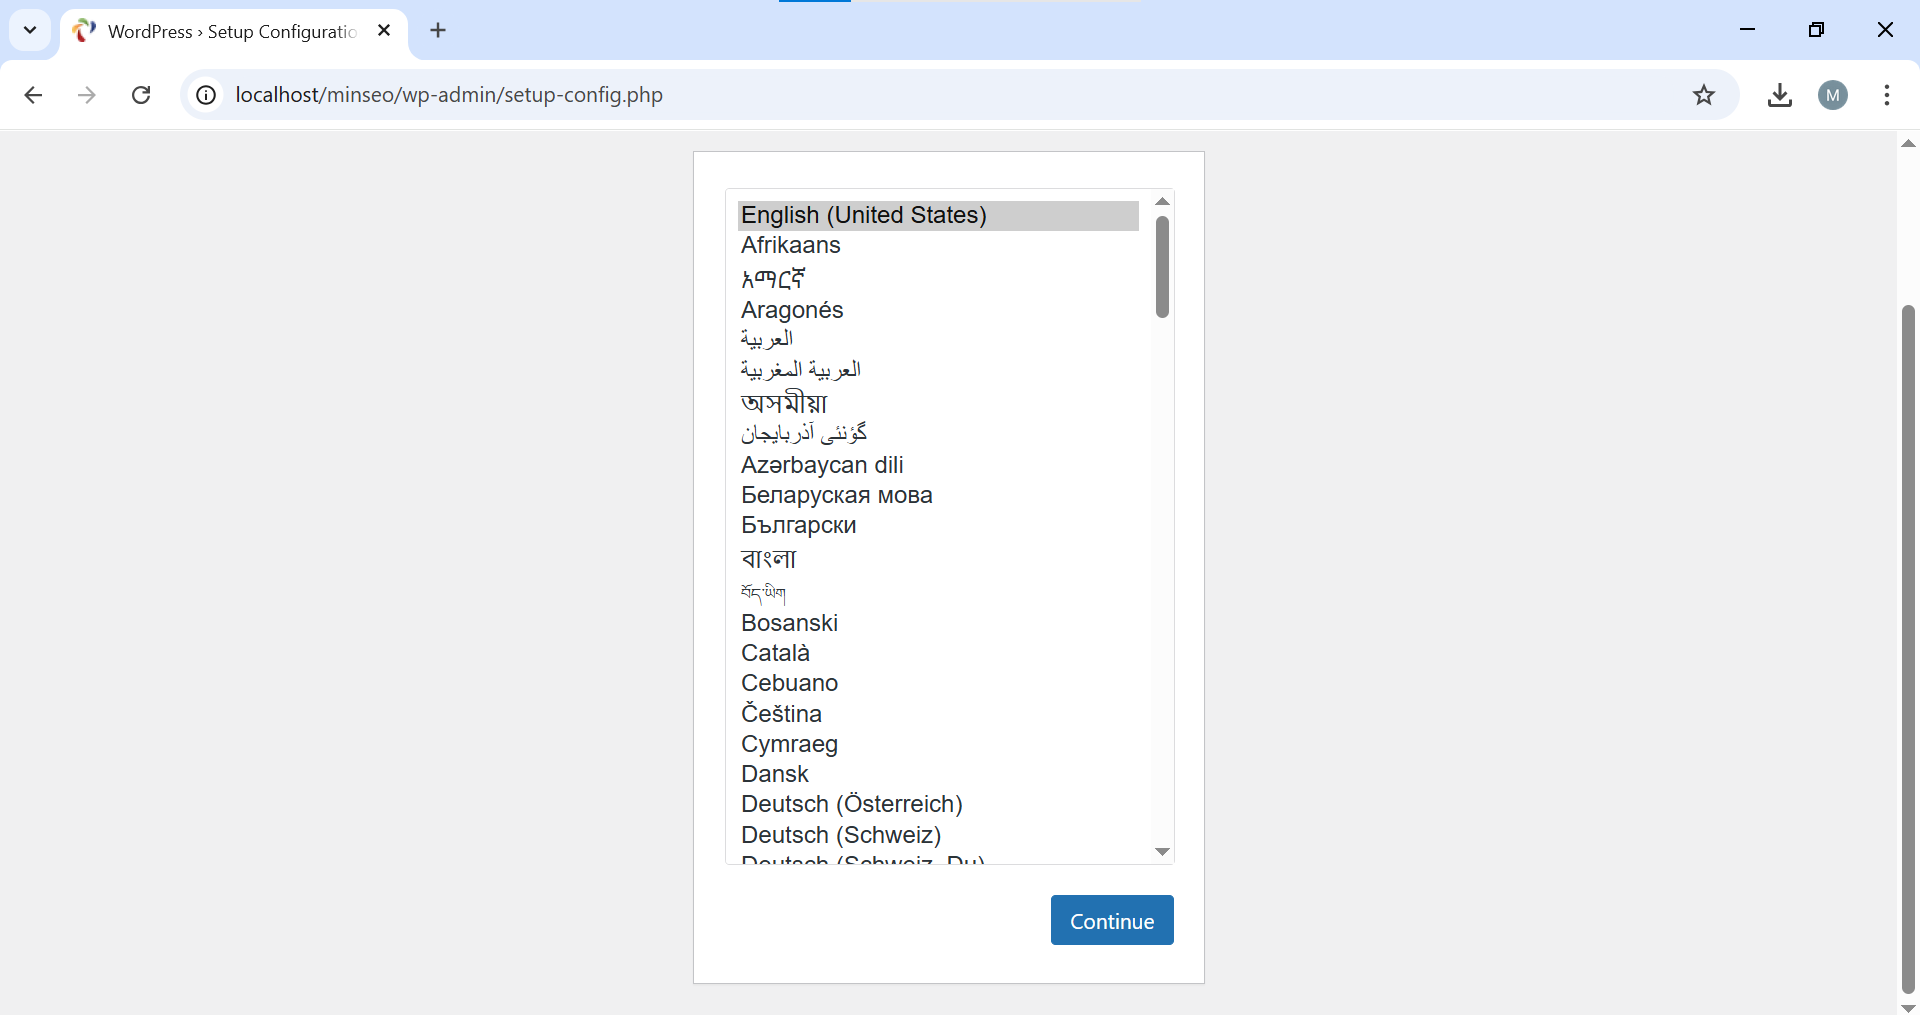1920x1015 pixels.
Task: Expand the tab search dropdown chevron
Action: click(30, 30)
